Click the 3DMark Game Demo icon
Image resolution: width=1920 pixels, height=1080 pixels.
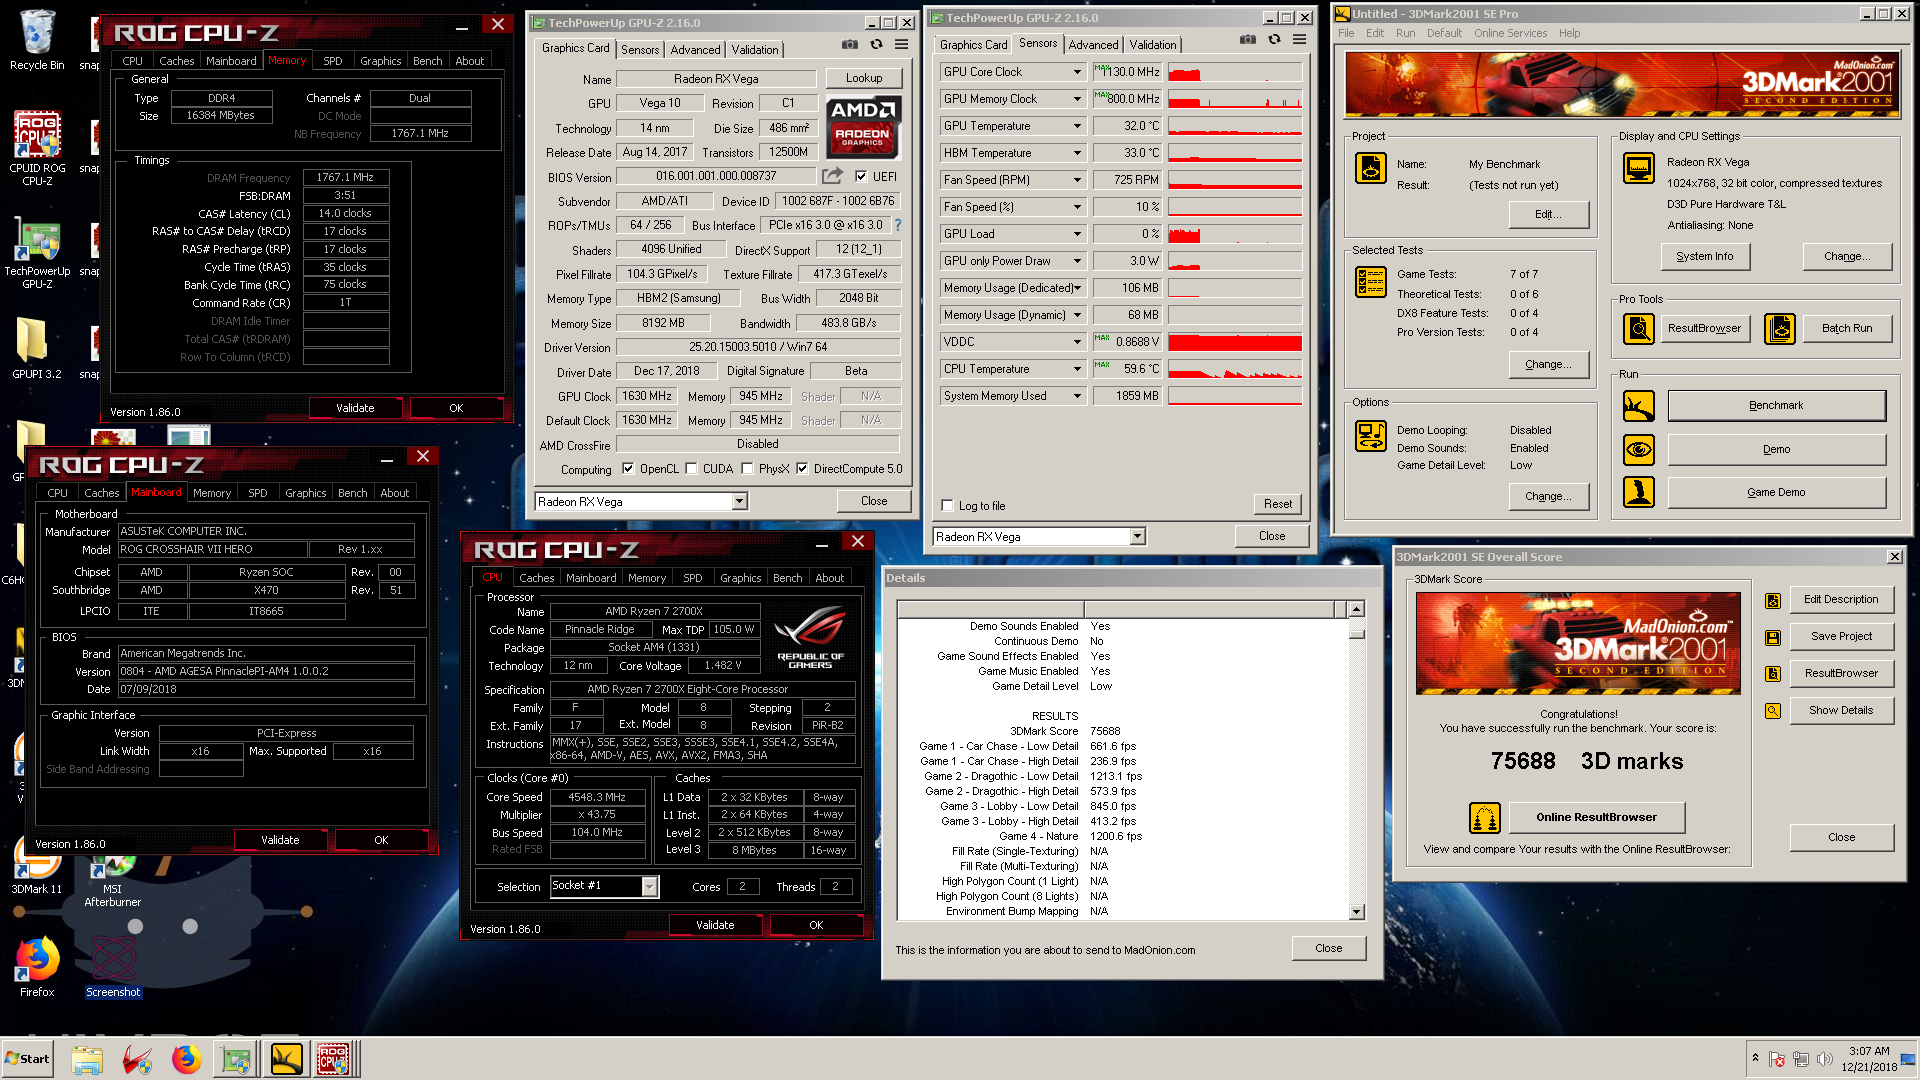[x=1638, y=492]
